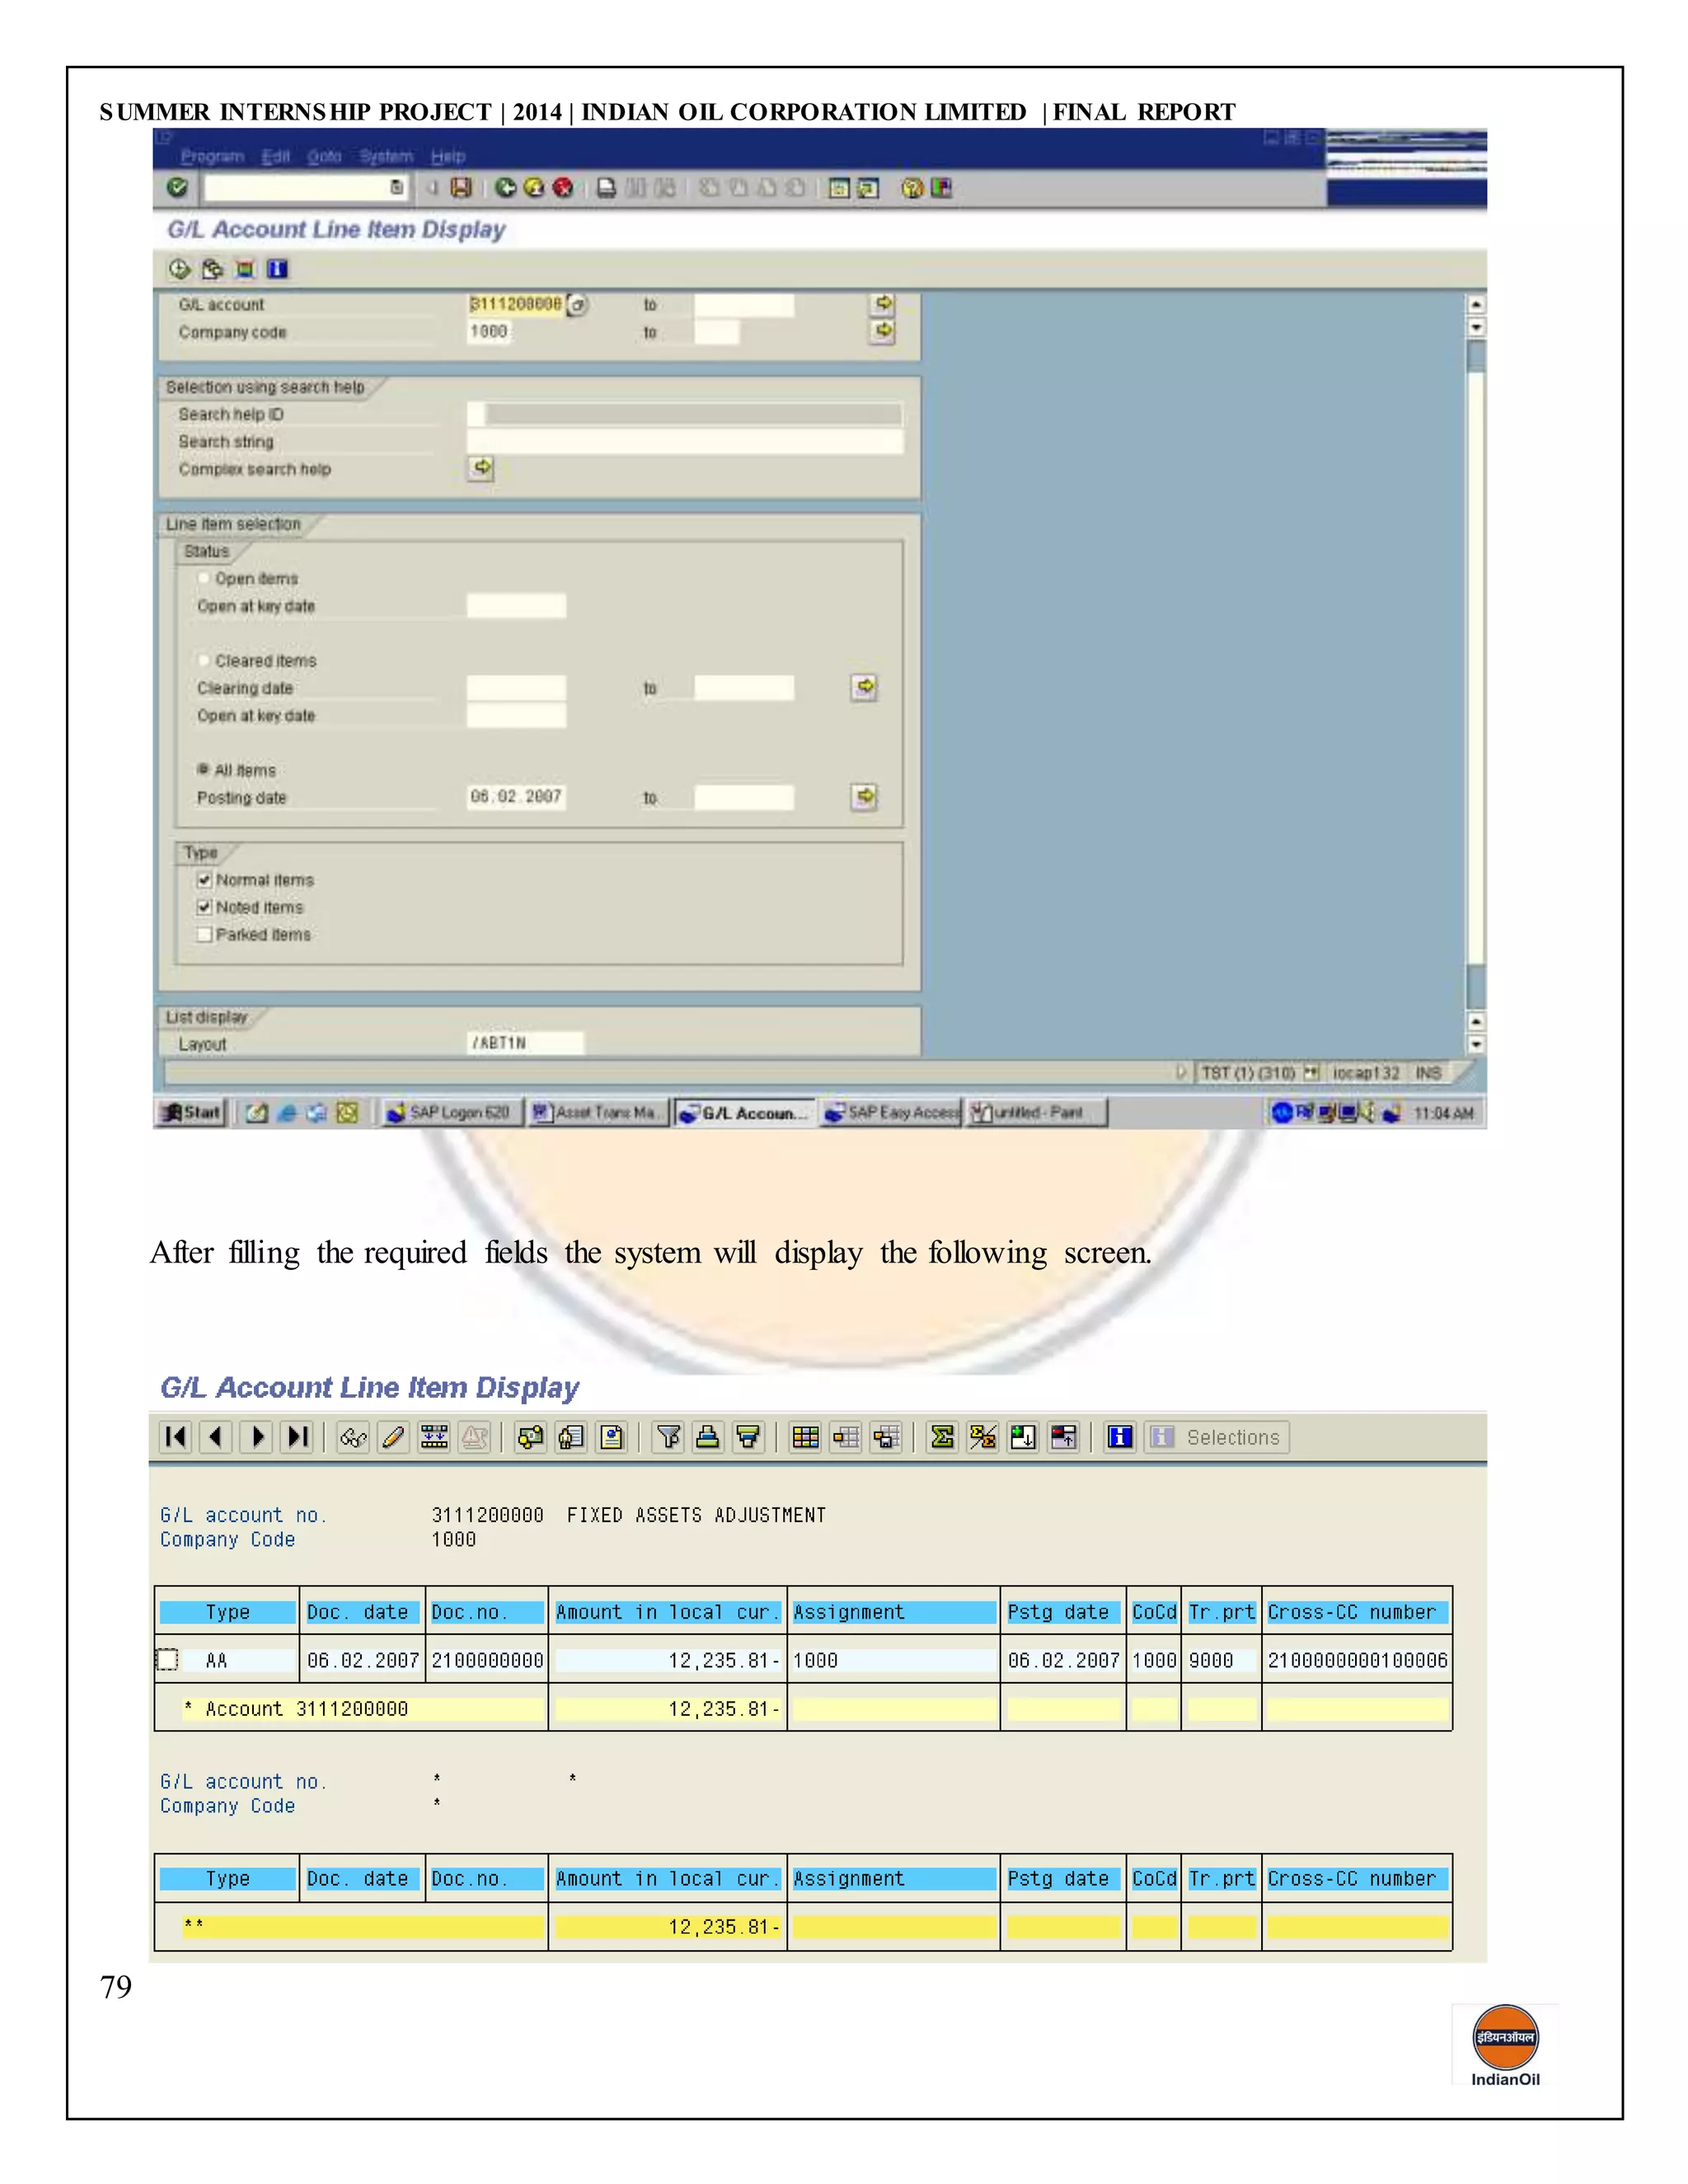Click the First page arrow icon

coord(175,1438)
